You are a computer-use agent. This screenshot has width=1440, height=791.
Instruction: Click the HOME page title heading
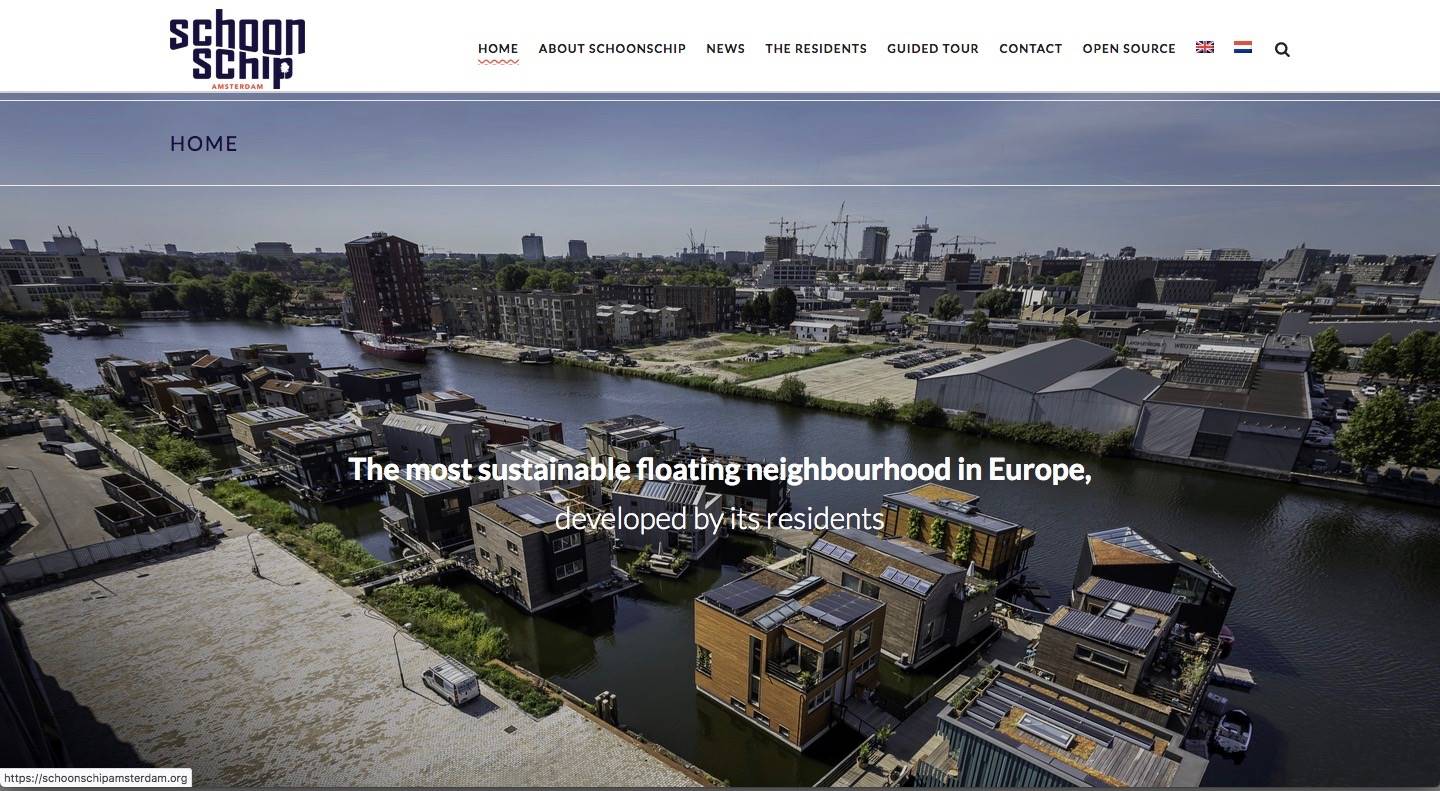coord(204,144)
